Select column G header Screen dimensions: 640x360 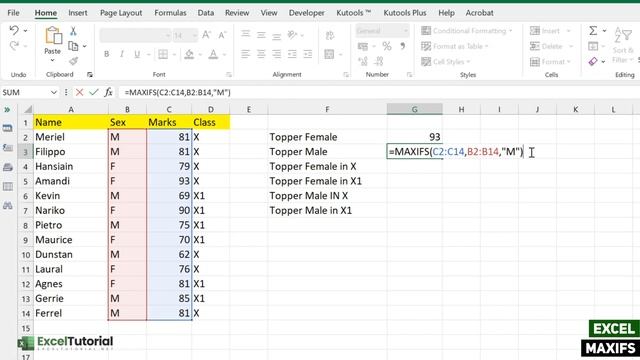[x=414, y=109]
